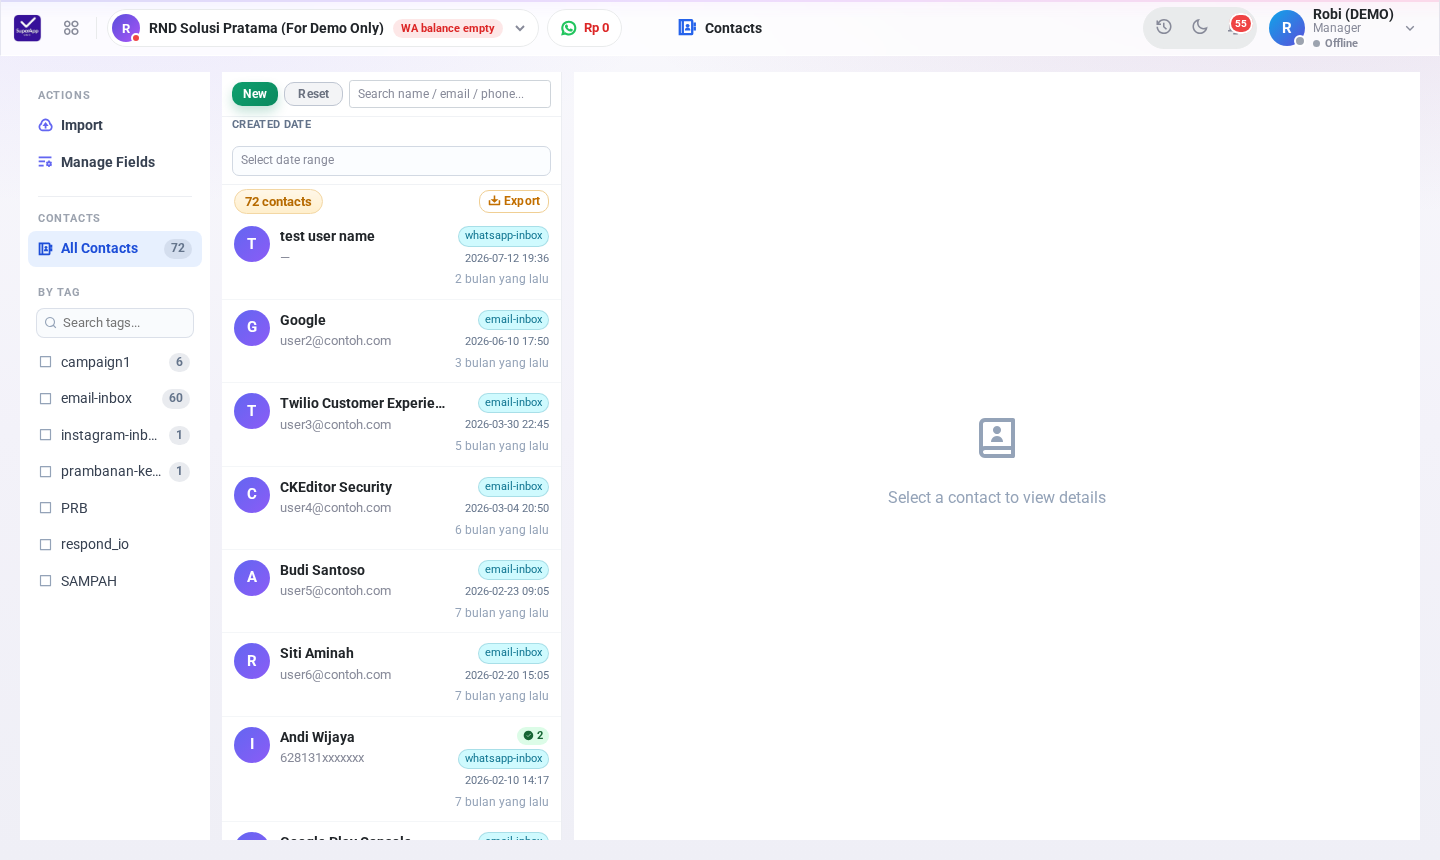Click Andi Wijaya avatar I
The height and width of the screenshot is (860, 1440).
(252, 744)
